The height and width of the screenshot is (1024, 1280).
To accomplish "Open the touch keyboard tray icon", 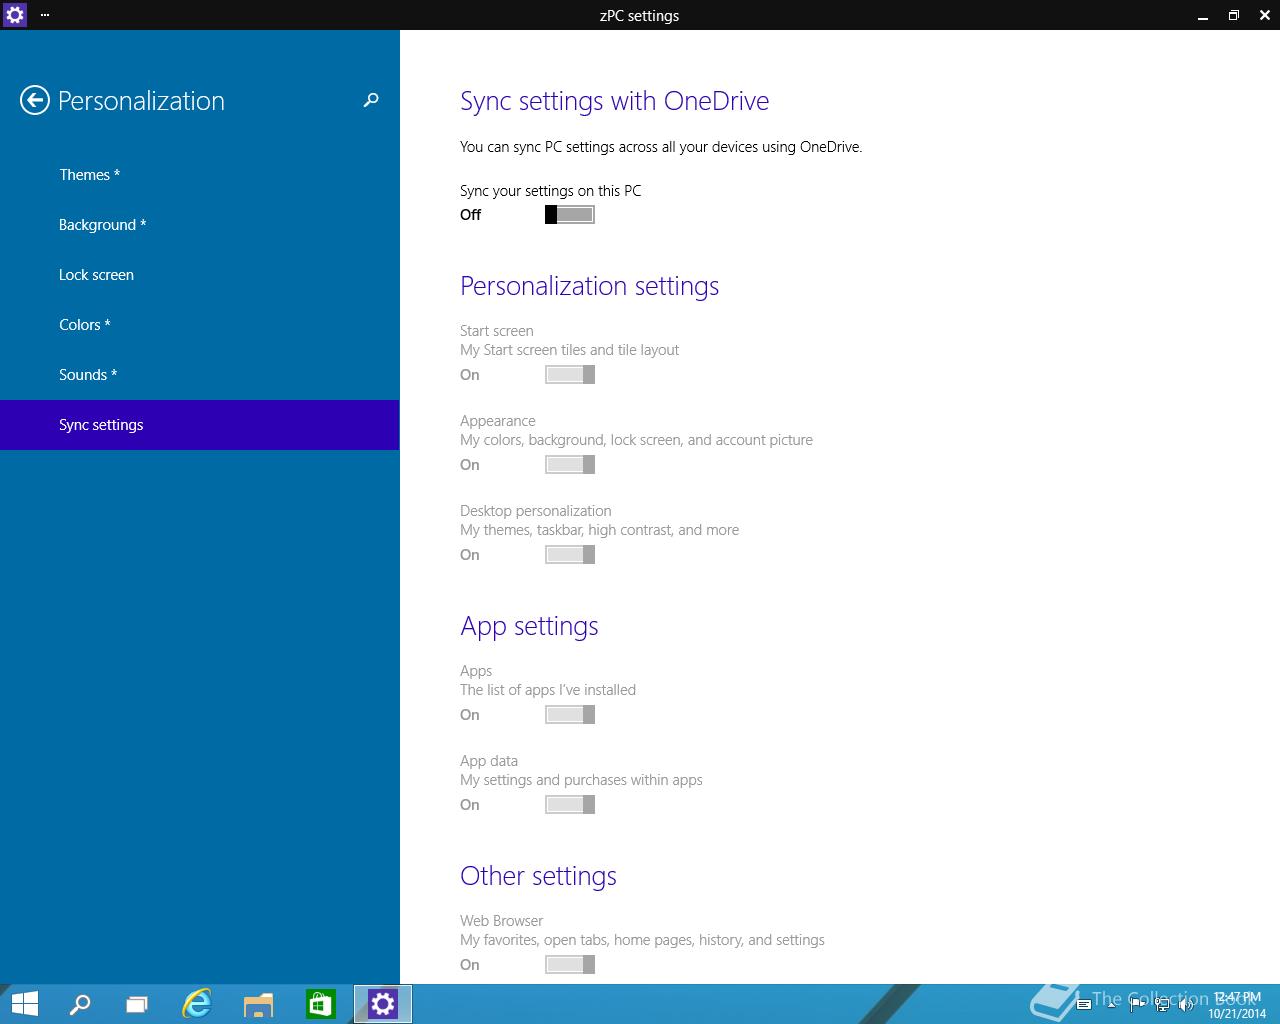I will click(x=1083, y=1005).
